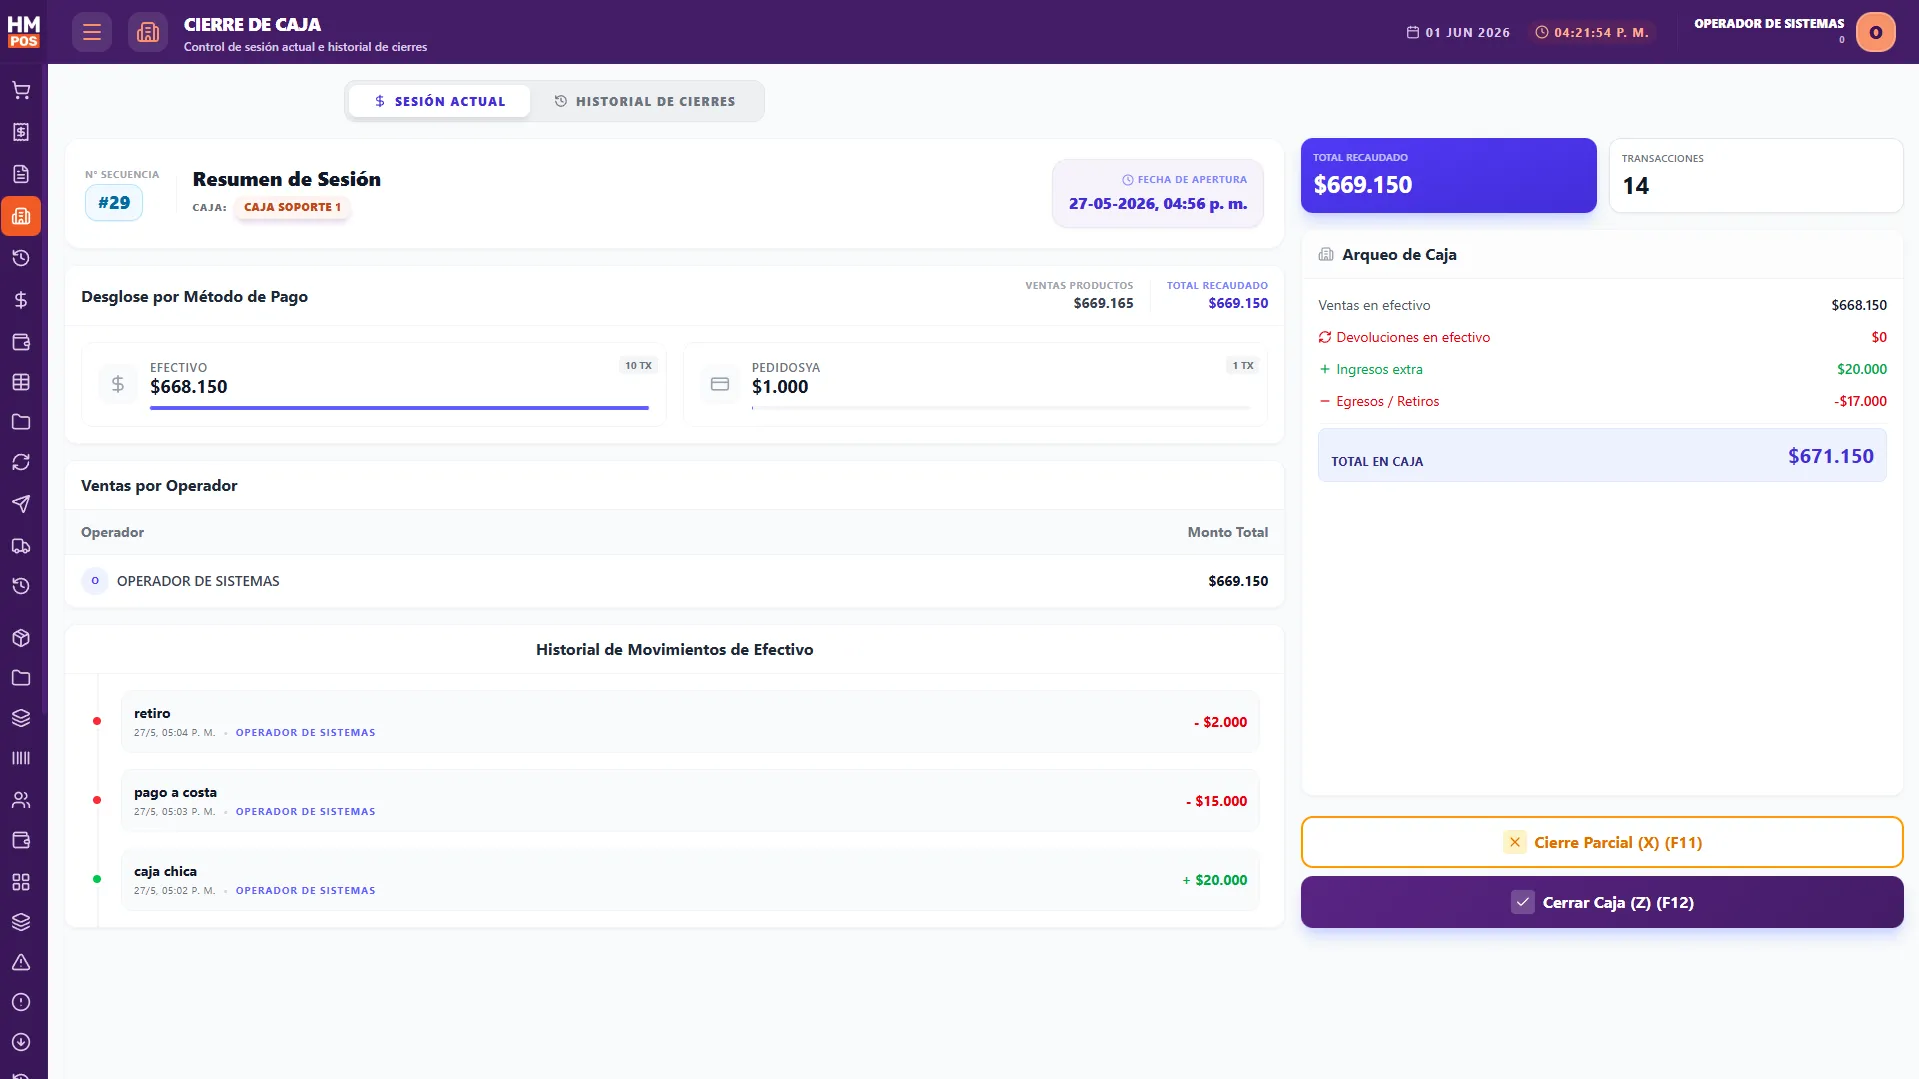Open the paper plane send sidebar icon
This screenshot has width=1919, height=1079.
click(21, 504)
